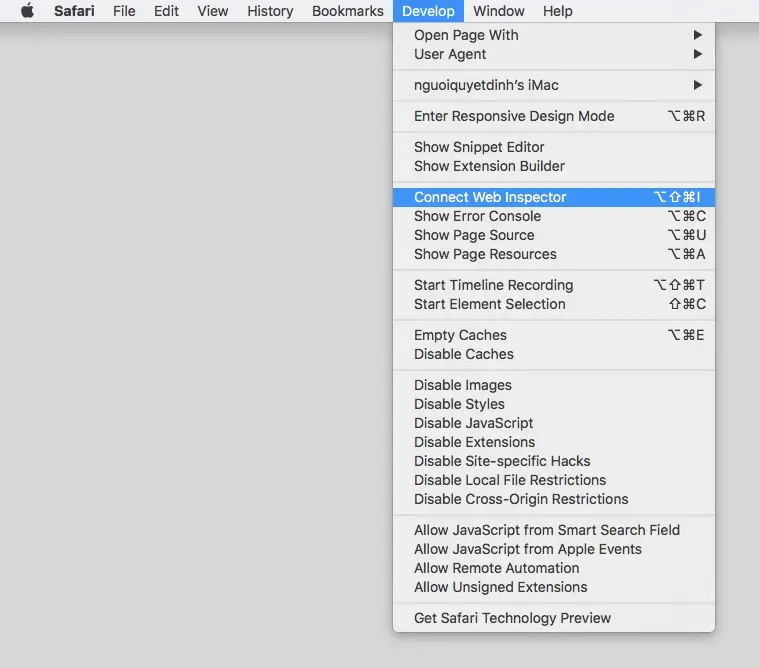
Task: Toggle Disable Caches
Action: tap(554, 354)
